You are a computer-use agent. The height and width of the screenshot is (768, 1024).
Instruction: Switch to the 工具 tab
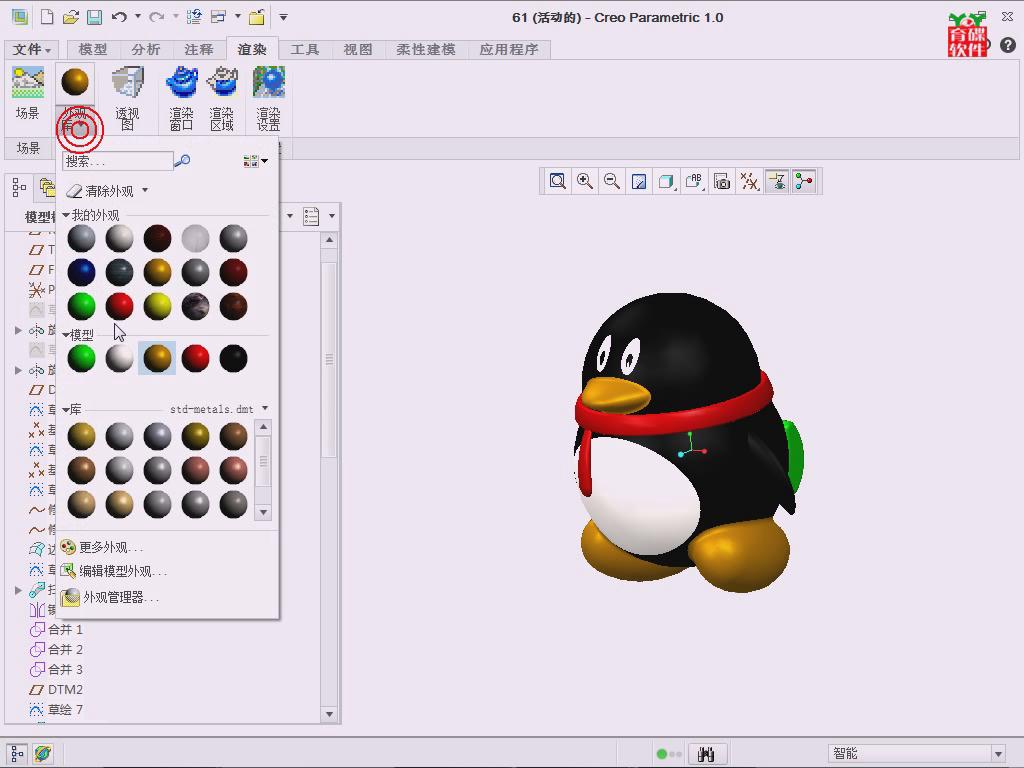point(304,49)
